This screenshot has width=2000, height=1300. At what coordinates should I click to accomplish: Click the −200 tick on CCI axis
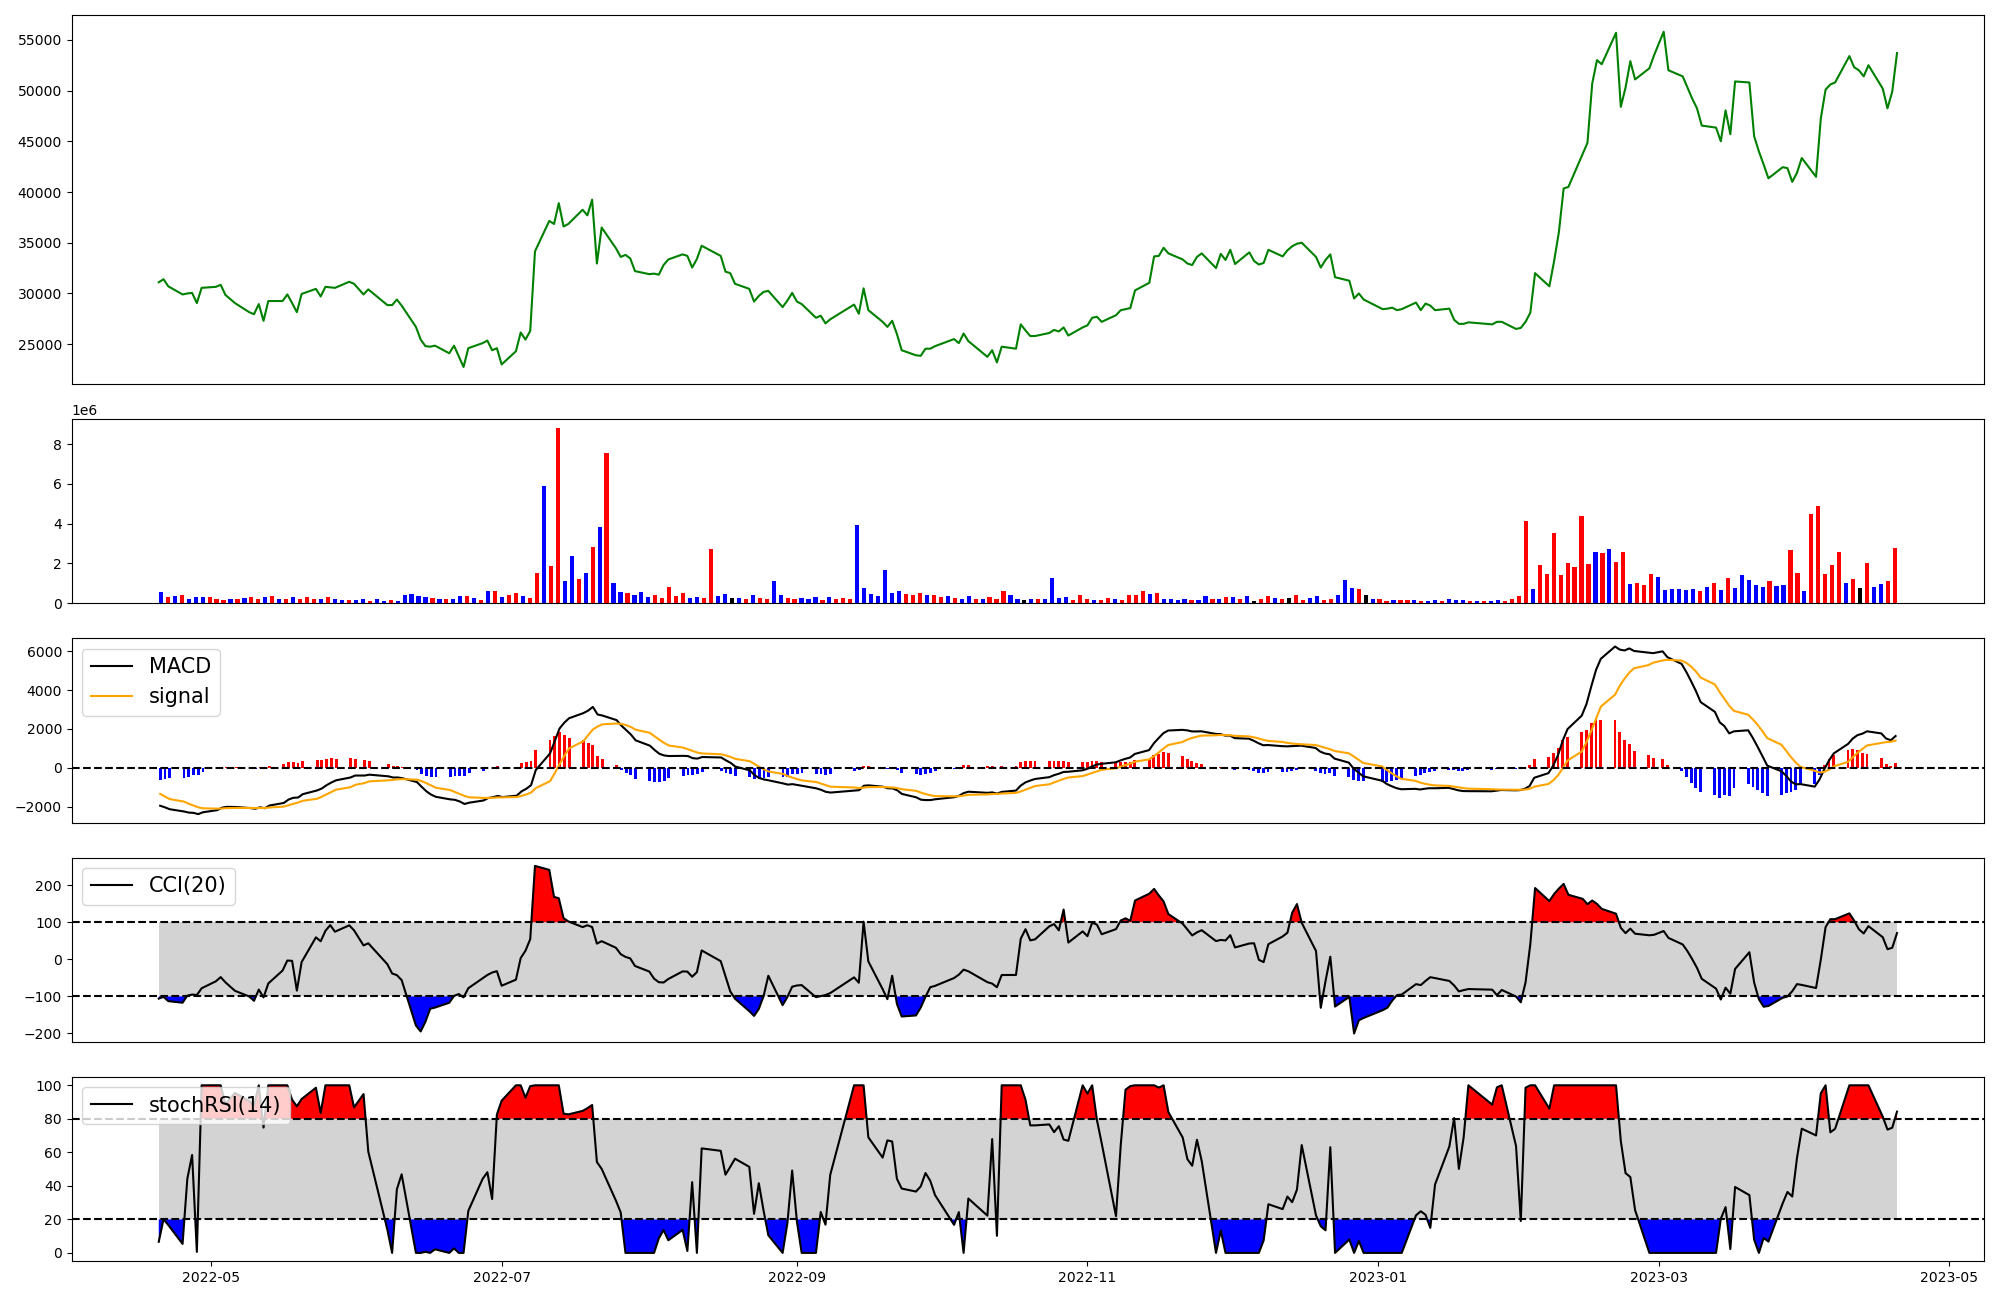click(x=44, y=1034)
